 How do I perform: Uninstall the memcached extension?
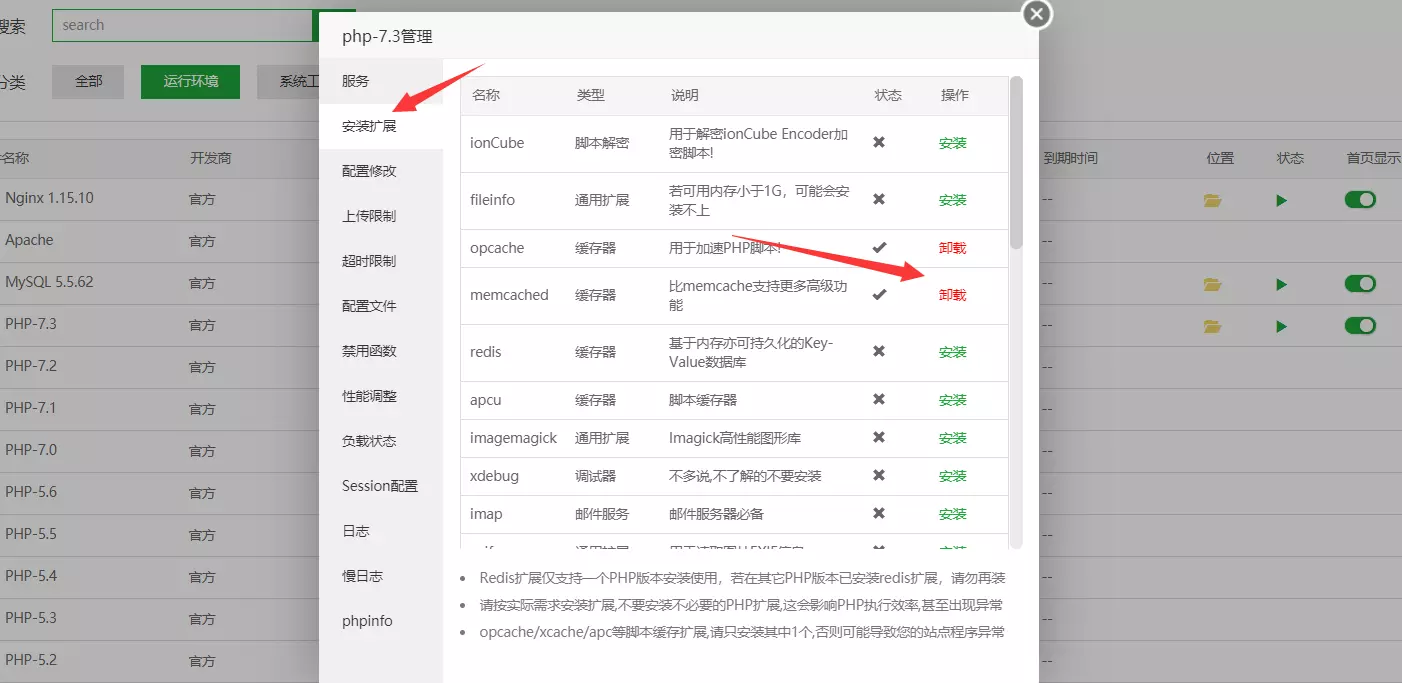[952, 295]
